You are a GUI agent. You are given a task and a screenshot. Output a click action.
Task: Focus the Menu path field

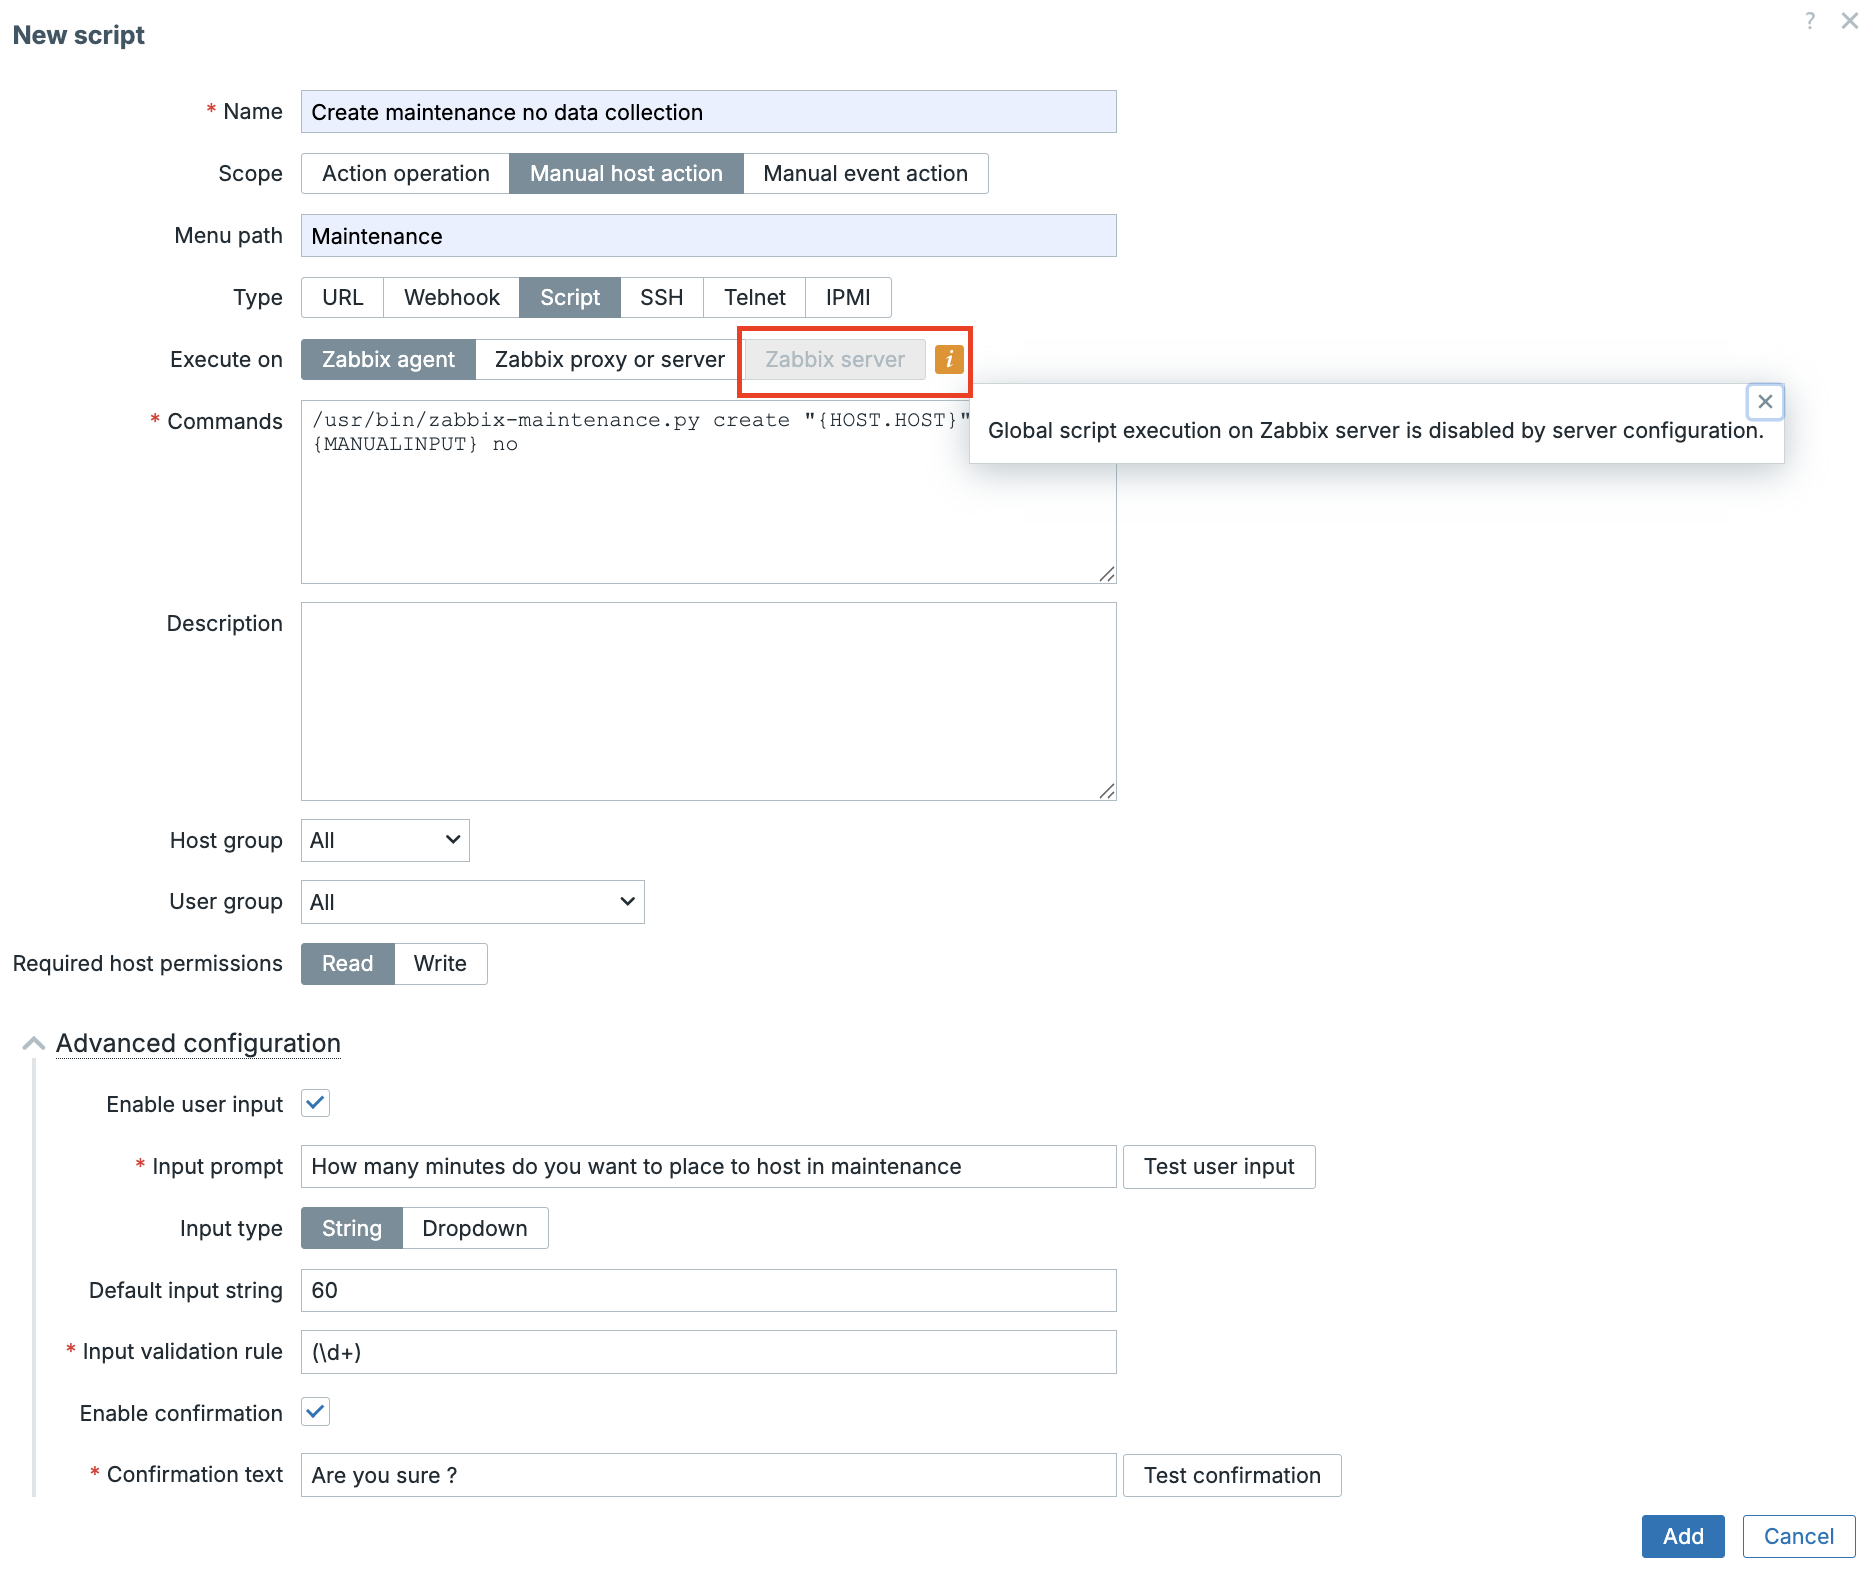(709, 236)
